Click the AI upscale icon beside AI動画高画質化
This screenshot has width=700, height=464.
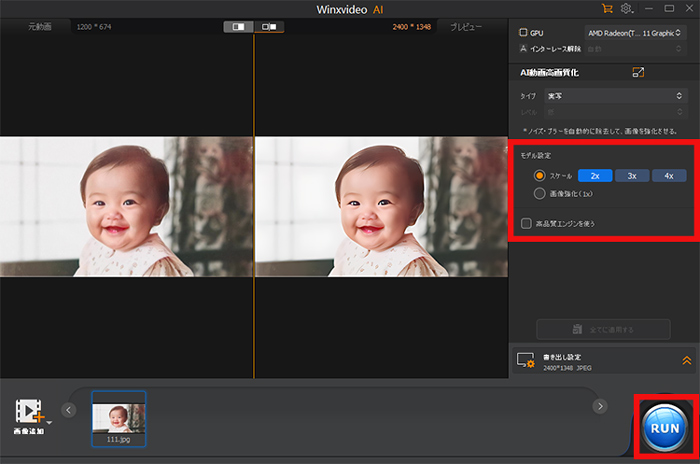(639, 73)
